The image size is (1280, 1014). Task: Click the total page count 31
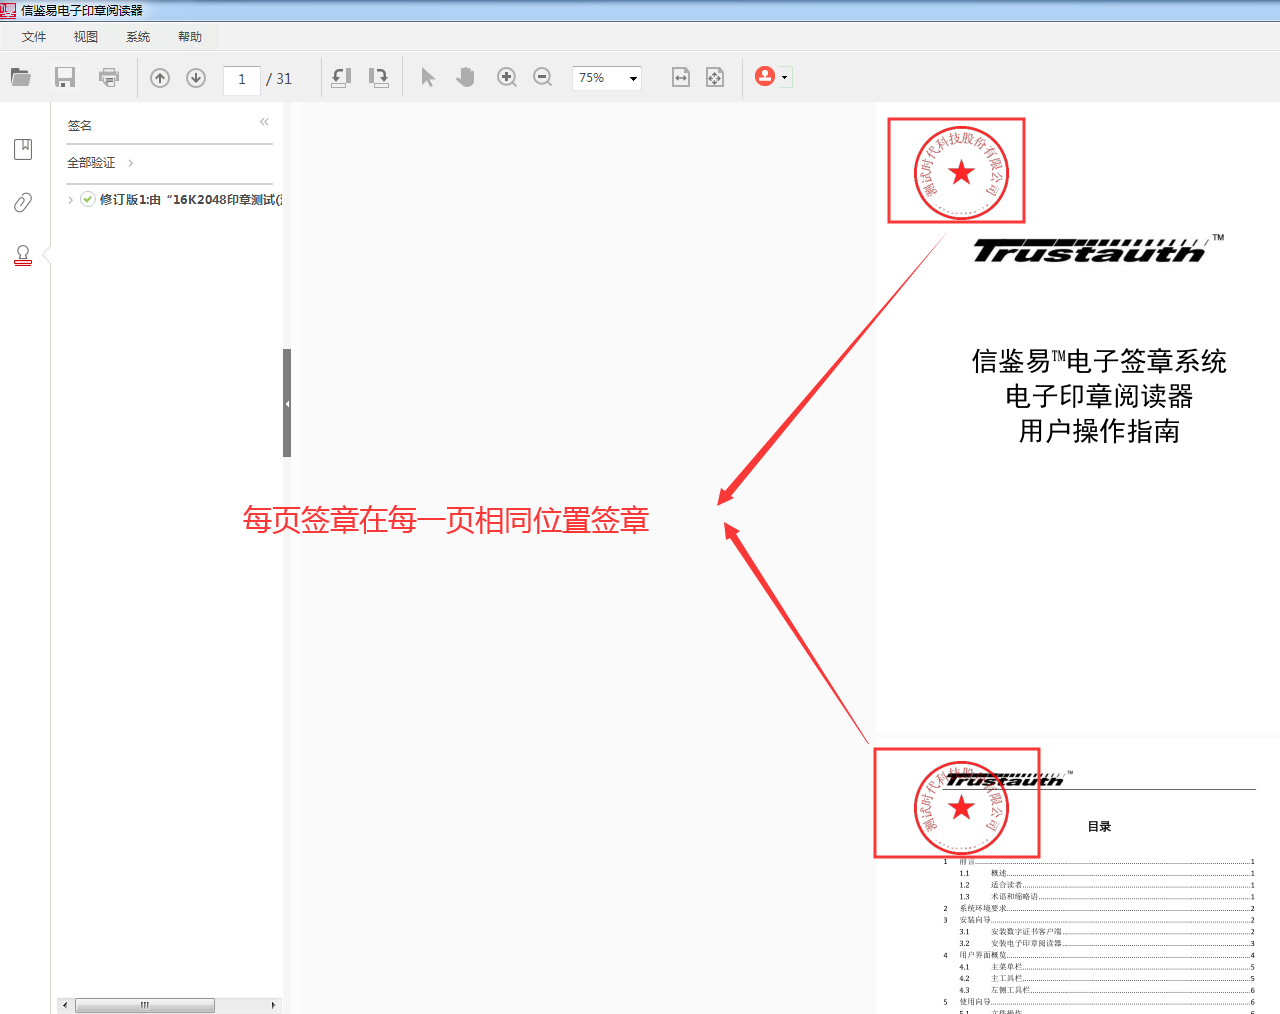coord(284,79)
